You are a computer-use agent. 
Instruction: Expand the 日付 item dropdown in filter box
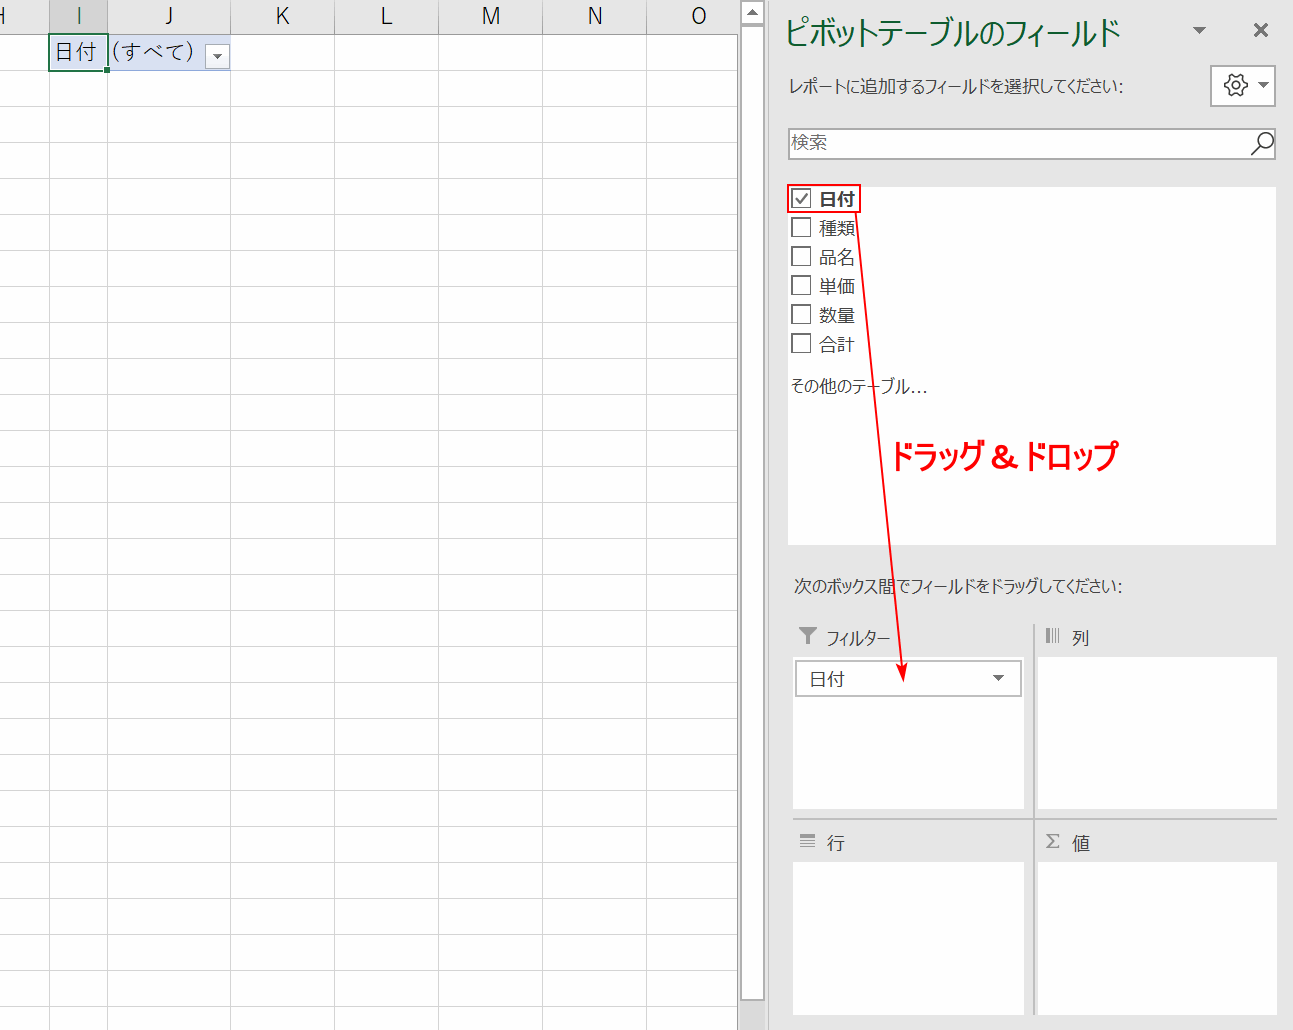[998, 679]
